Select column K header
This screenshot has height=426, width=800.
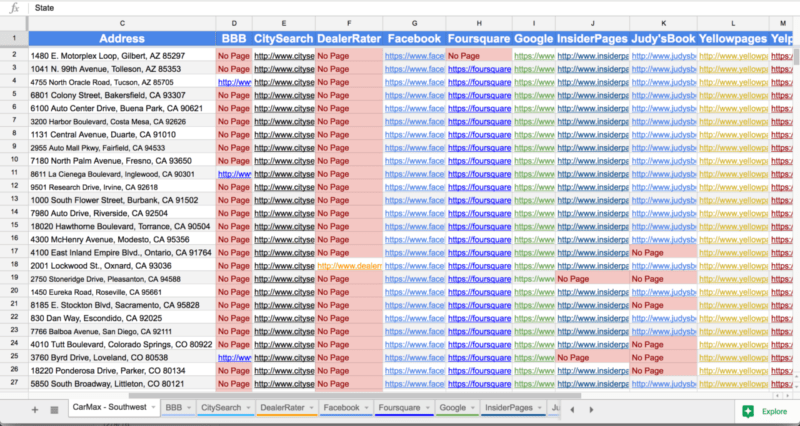tap(663, 23)
